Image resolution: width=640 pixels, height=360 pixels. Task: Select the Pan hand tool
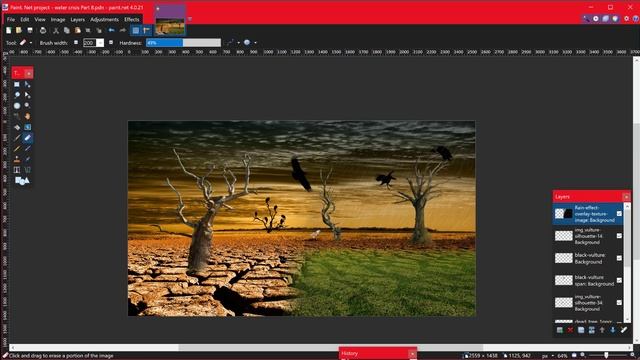click(27, 116)
